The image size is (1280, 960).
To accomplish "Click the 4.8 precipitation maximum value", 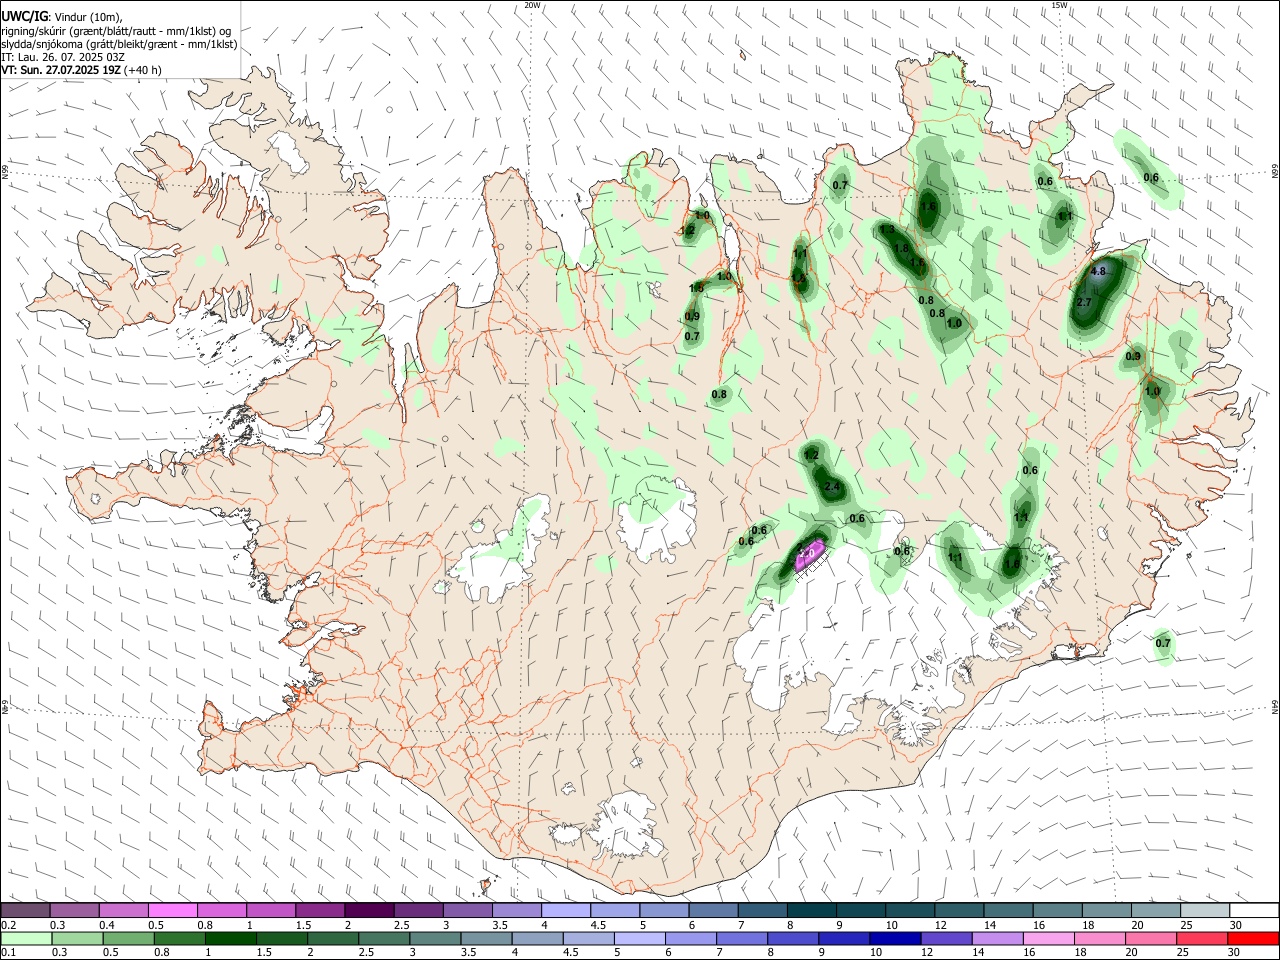I will (1098, 272).
